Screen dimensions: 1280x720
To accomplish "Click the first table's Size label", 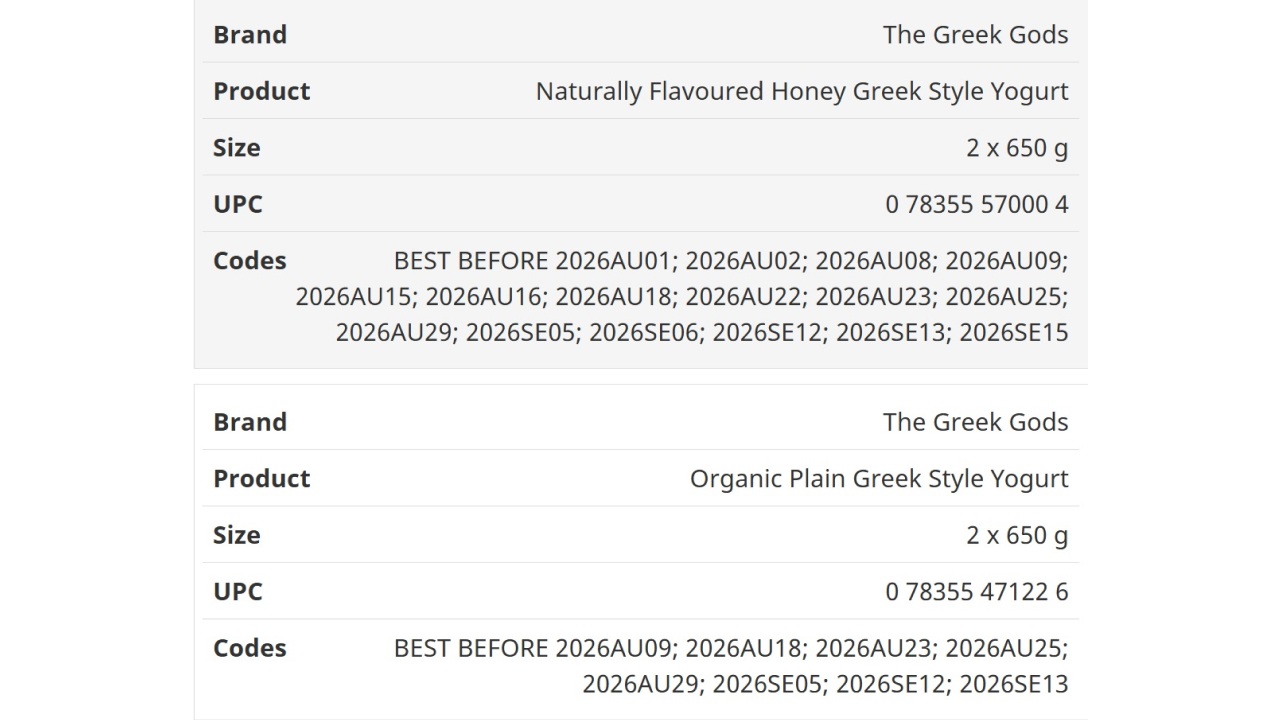I will pos(237,148).
